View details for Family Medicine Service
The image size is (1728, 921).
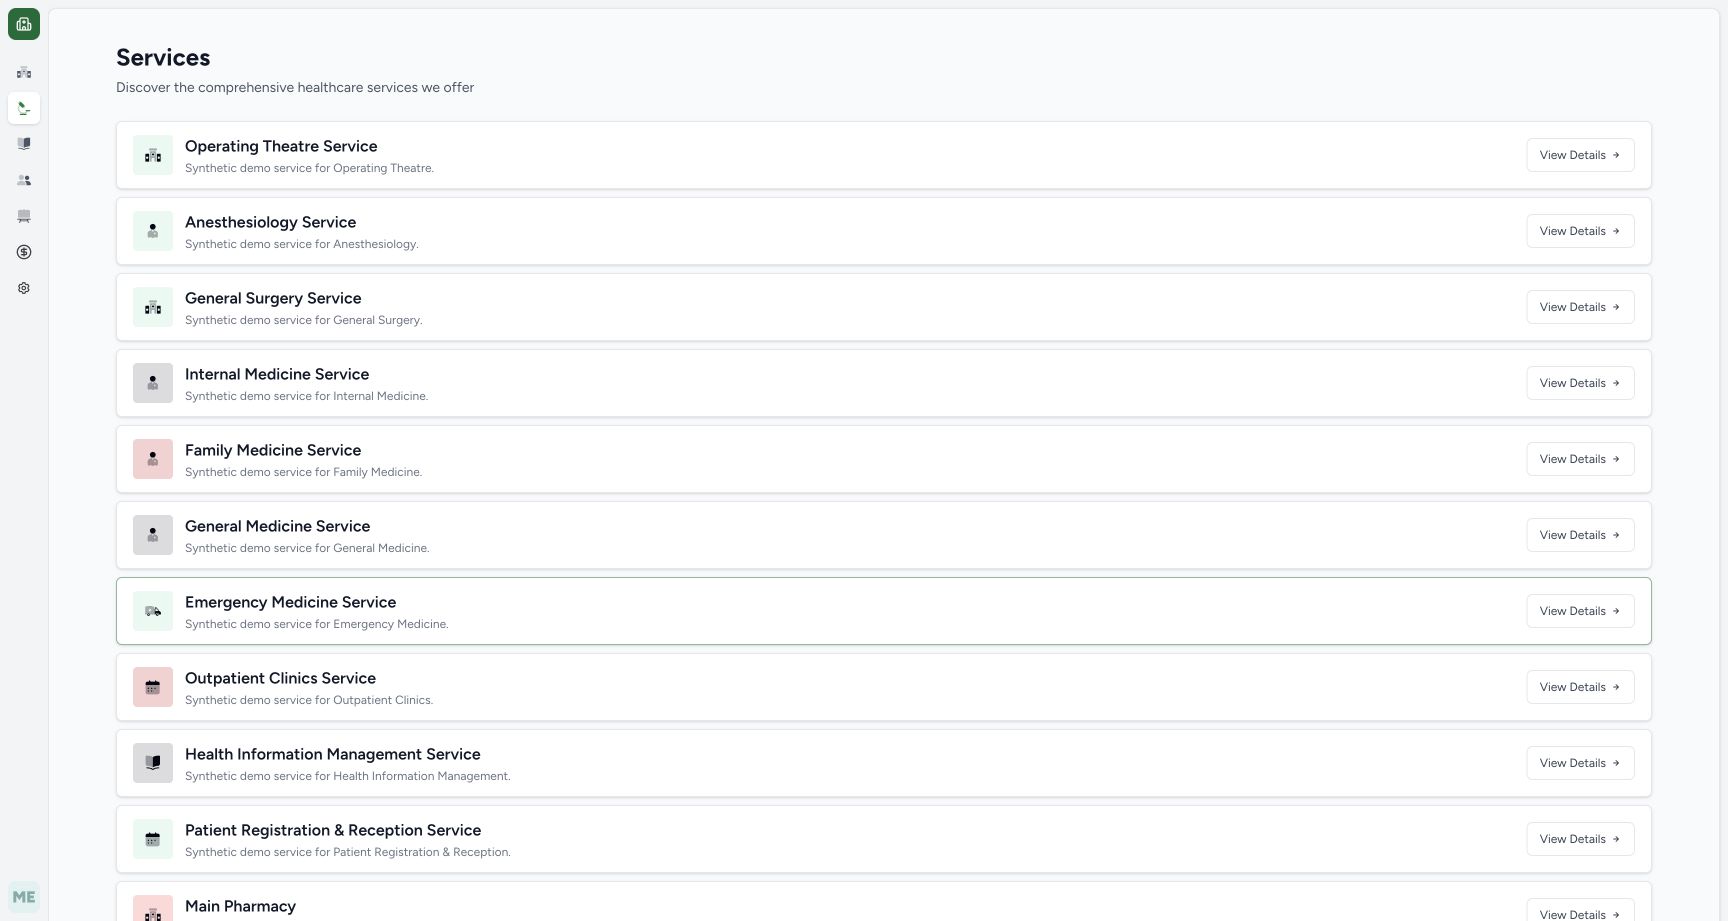[x=1580, y=459]
